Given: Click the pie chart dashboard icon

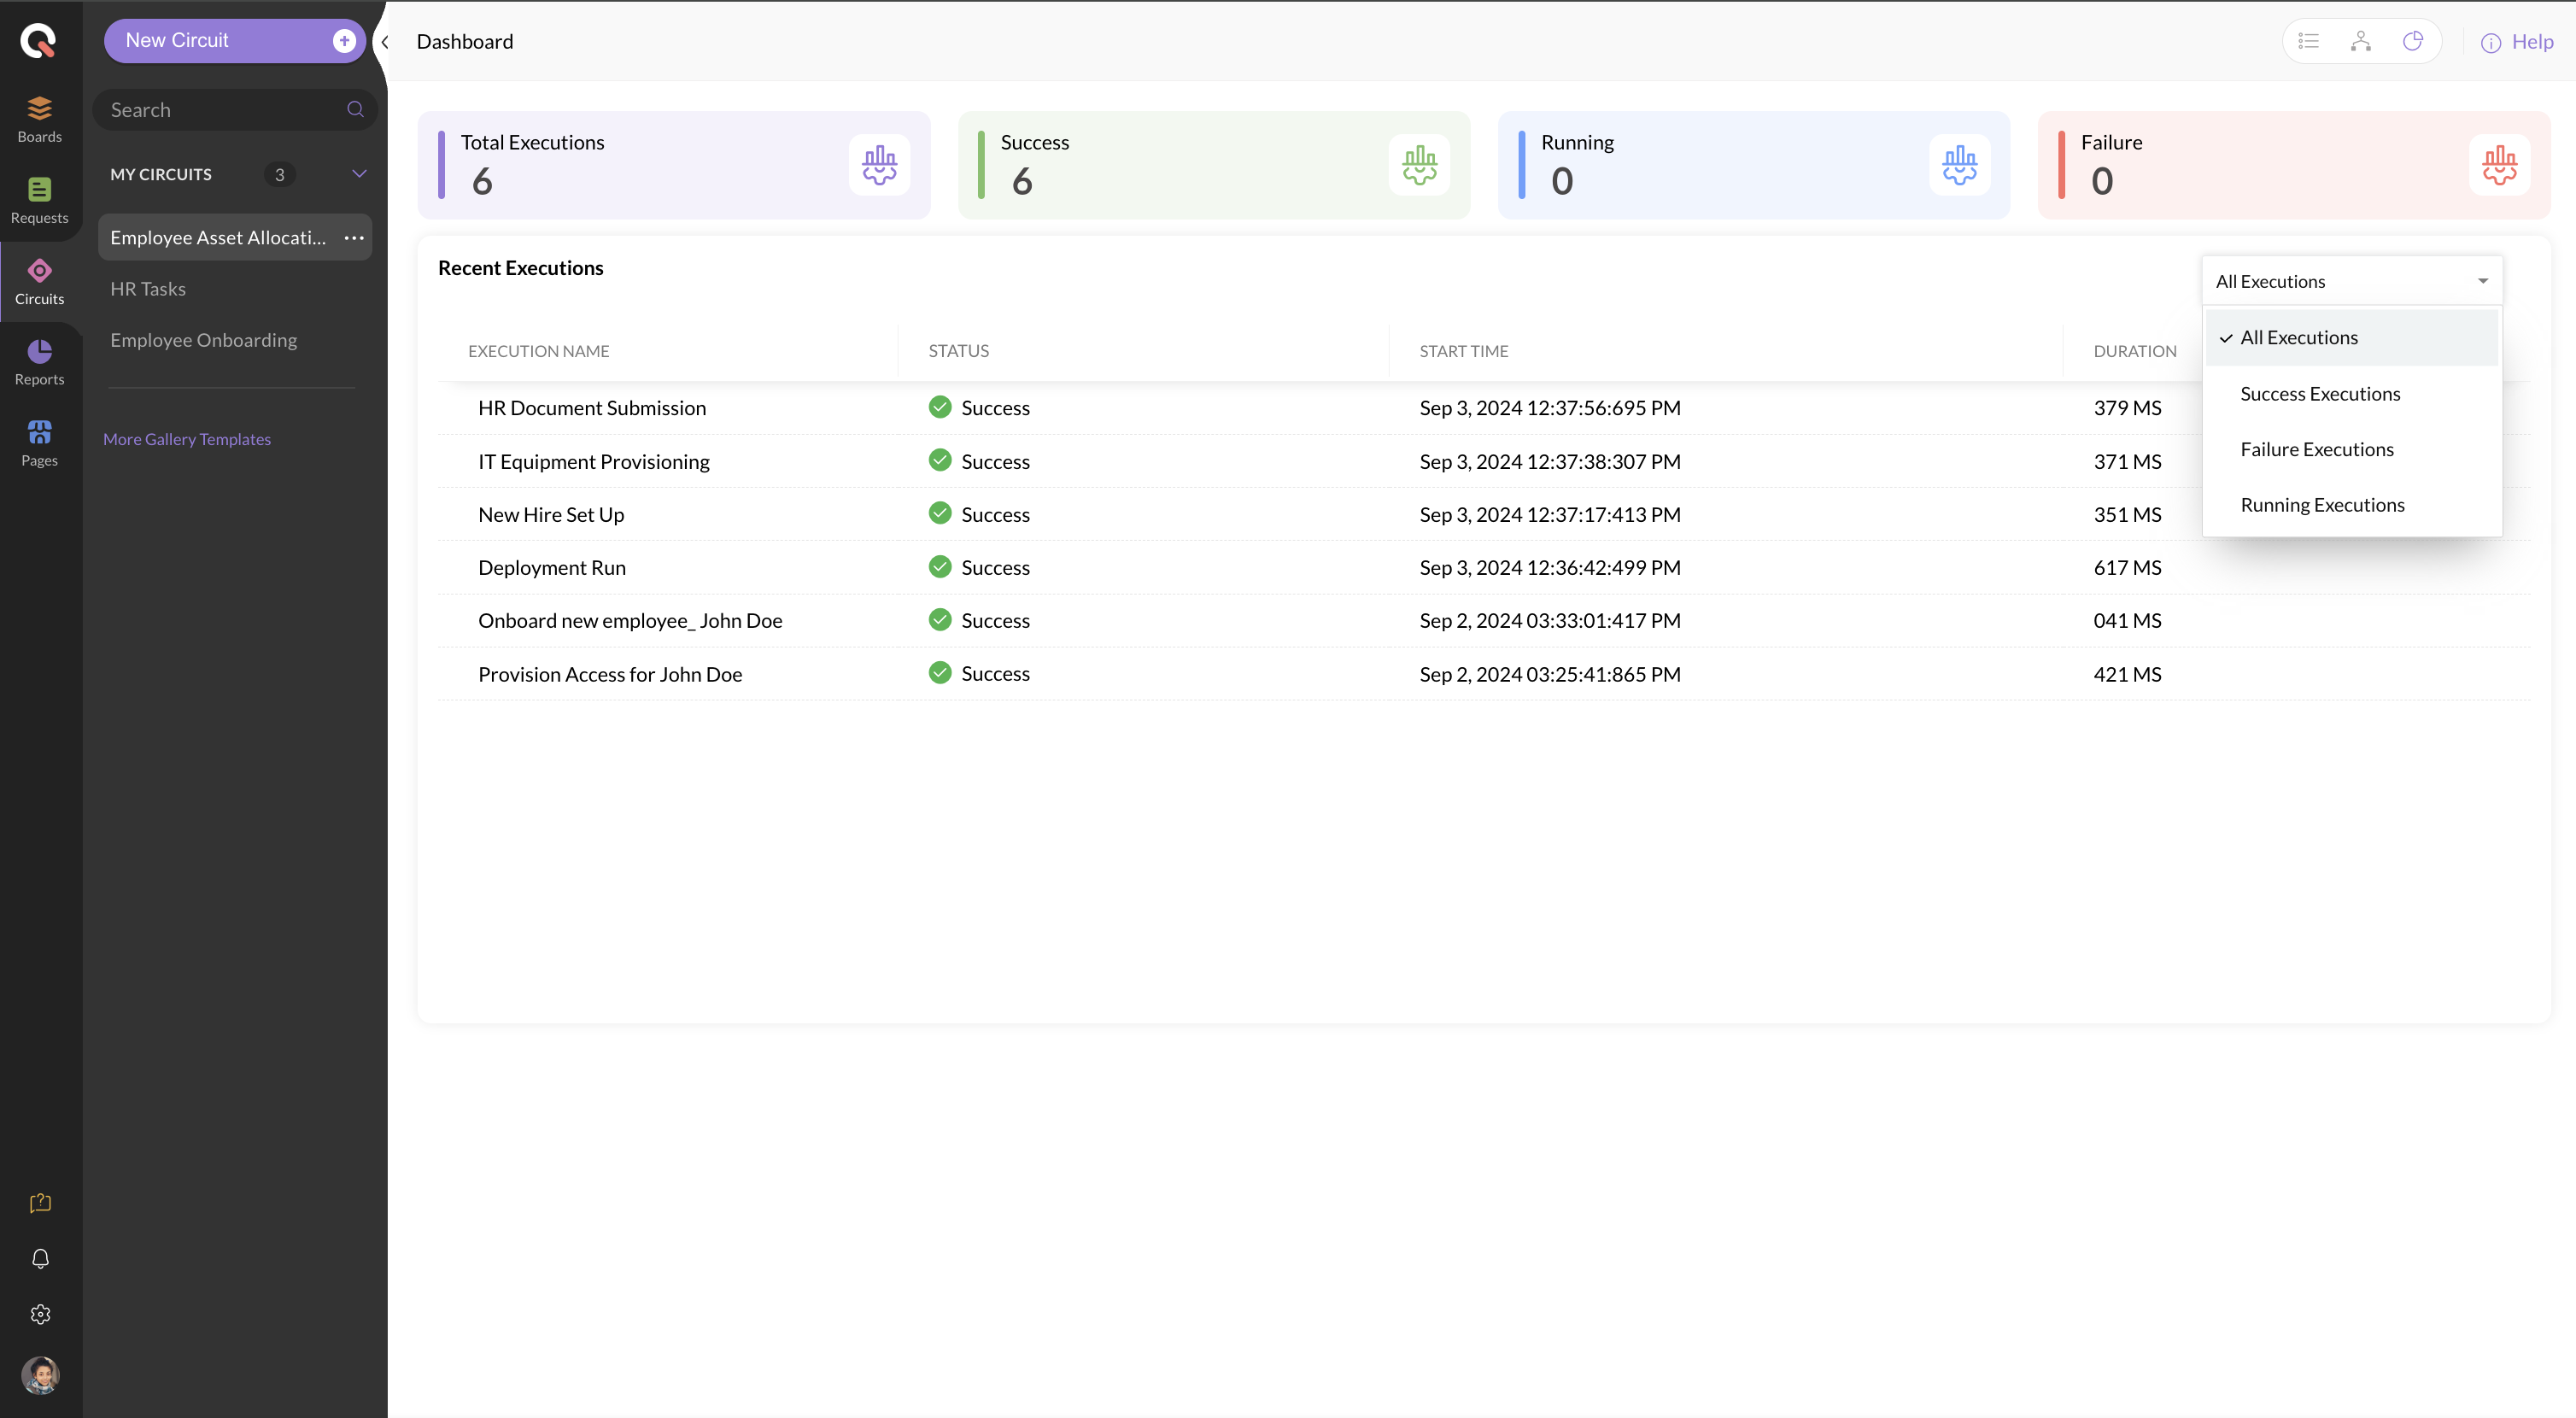Looking at the screenshot, I should click(2413, 41).
